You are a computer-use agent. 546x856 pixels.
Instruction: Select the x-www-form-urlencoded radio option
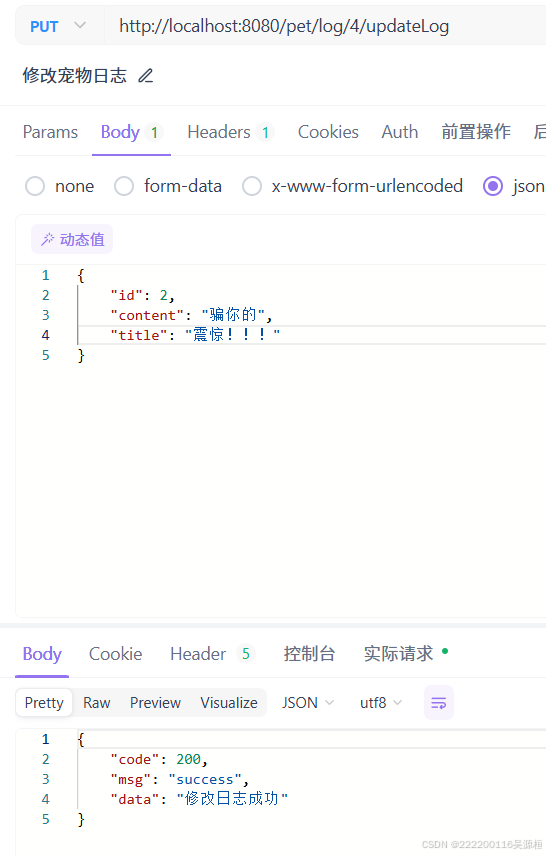coord(252,186)
